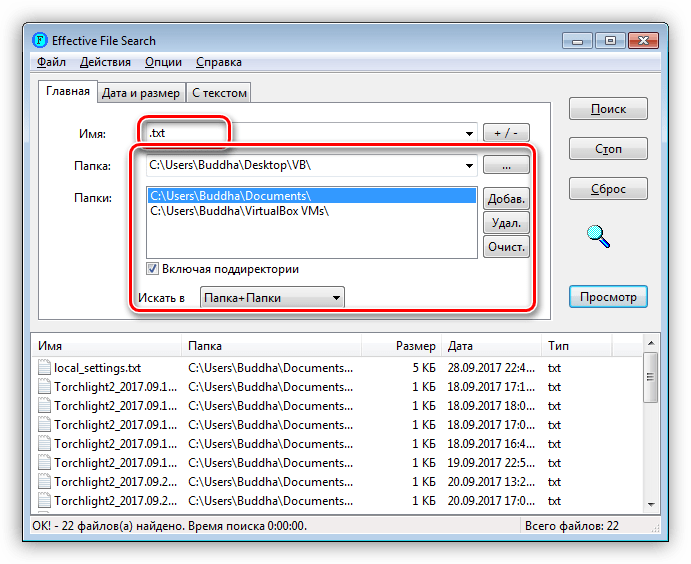
Task: Select the Torchlight2 file dated 18.09.2017 18:0...
Action: [337, 405]
